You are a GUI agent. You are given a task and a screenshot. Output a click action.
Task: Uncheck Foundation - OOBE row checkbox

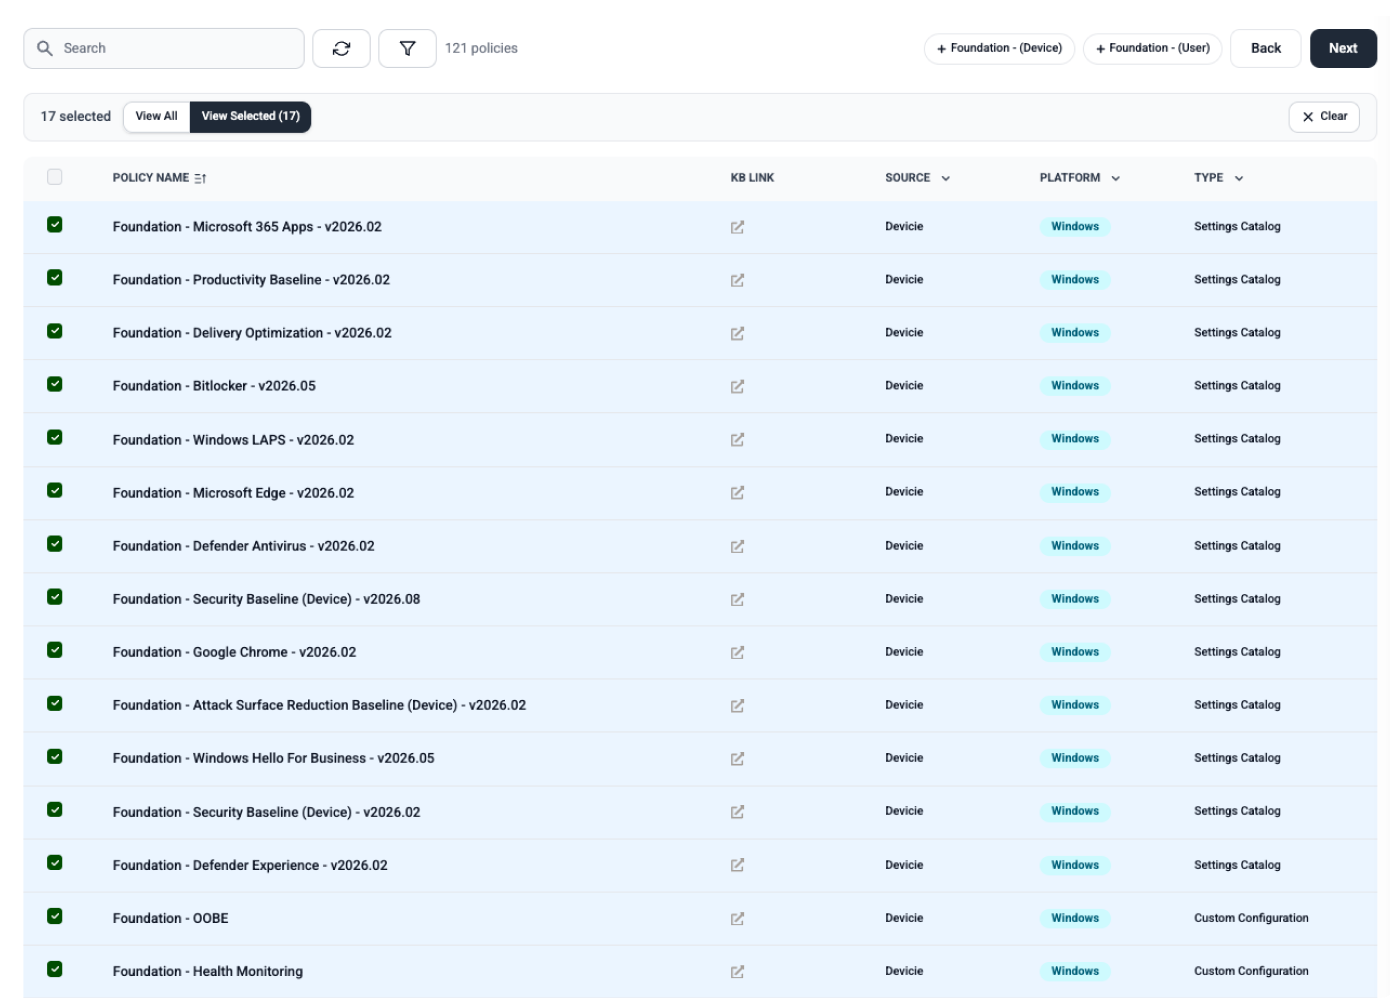[x=55, y=916]
